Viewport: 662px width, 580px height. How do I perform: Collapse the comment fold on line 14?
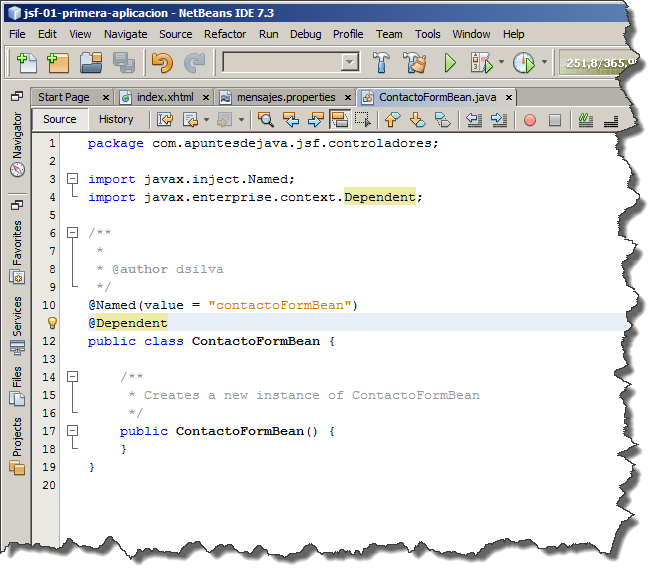73,377
